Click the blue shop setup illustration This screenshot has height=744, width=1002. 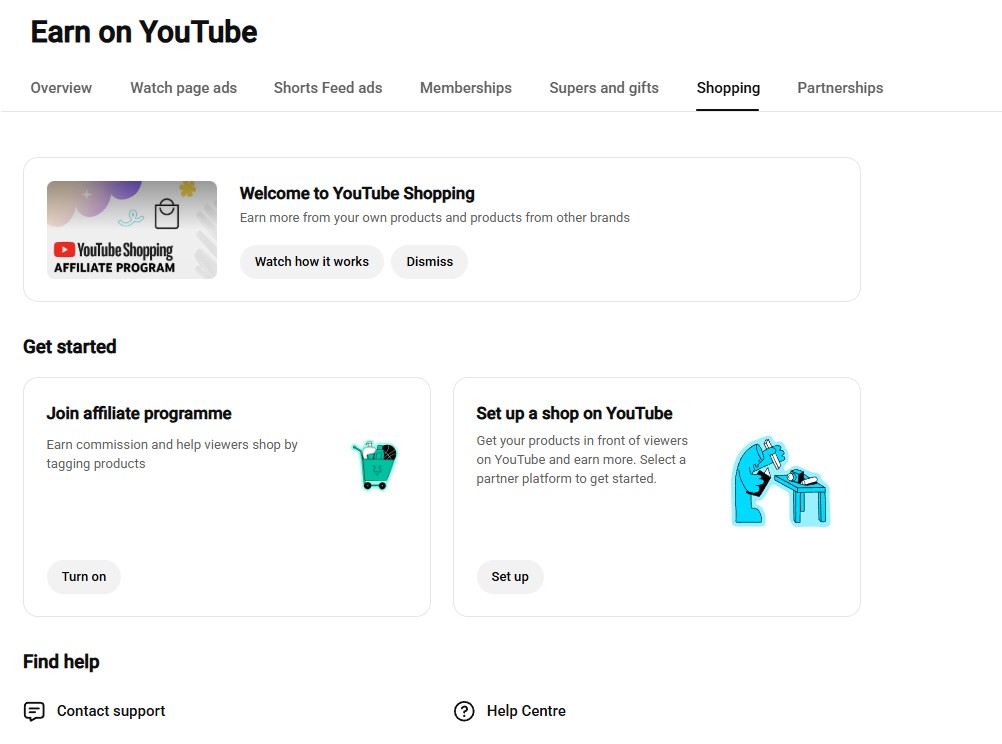click(780, 482)
